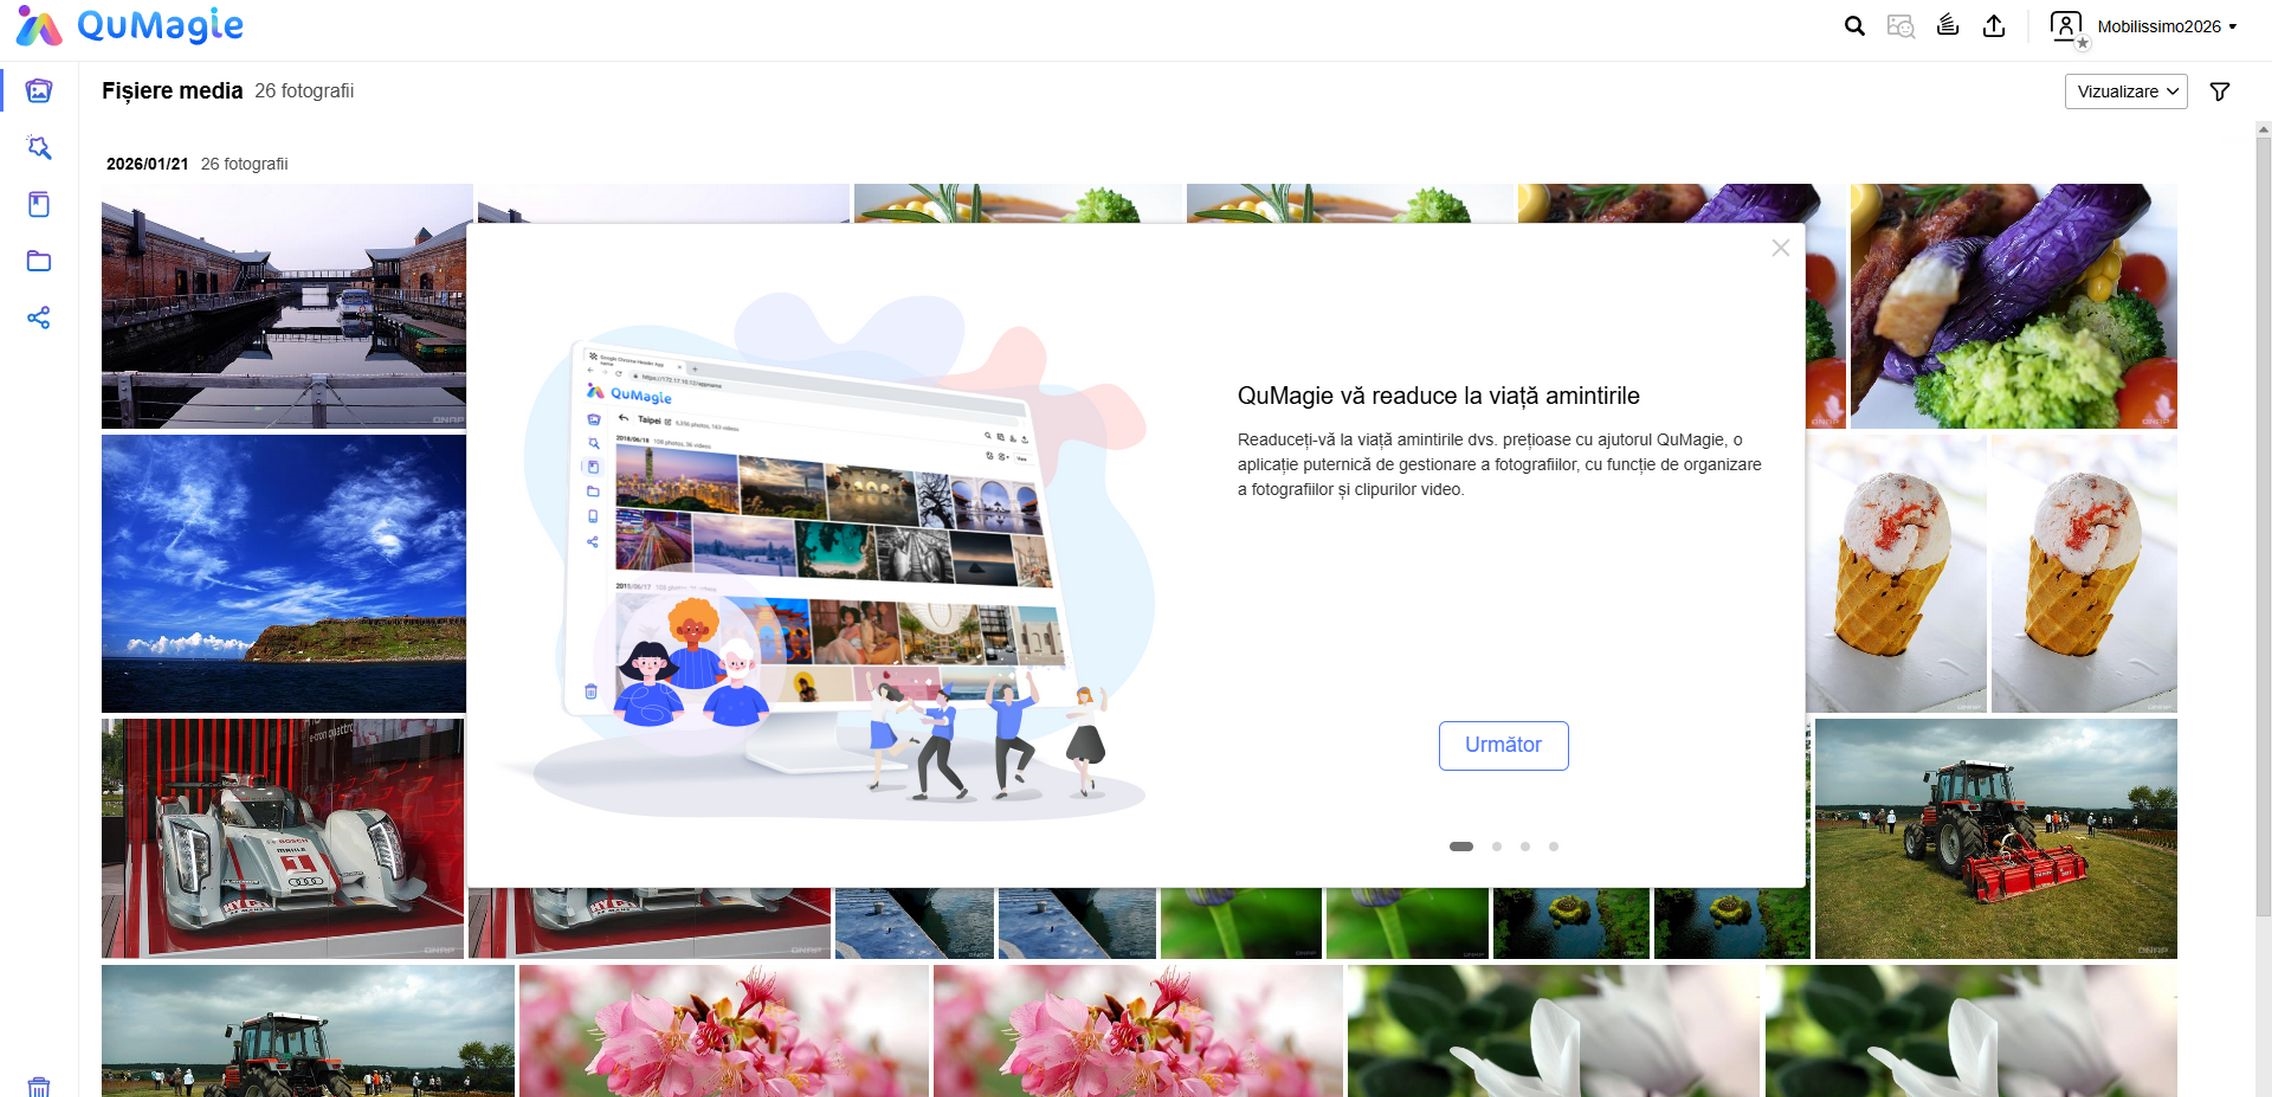Jump to second onboarding page dot
Screen dimensions: 2272x1097
click(x=1497, y=847)
